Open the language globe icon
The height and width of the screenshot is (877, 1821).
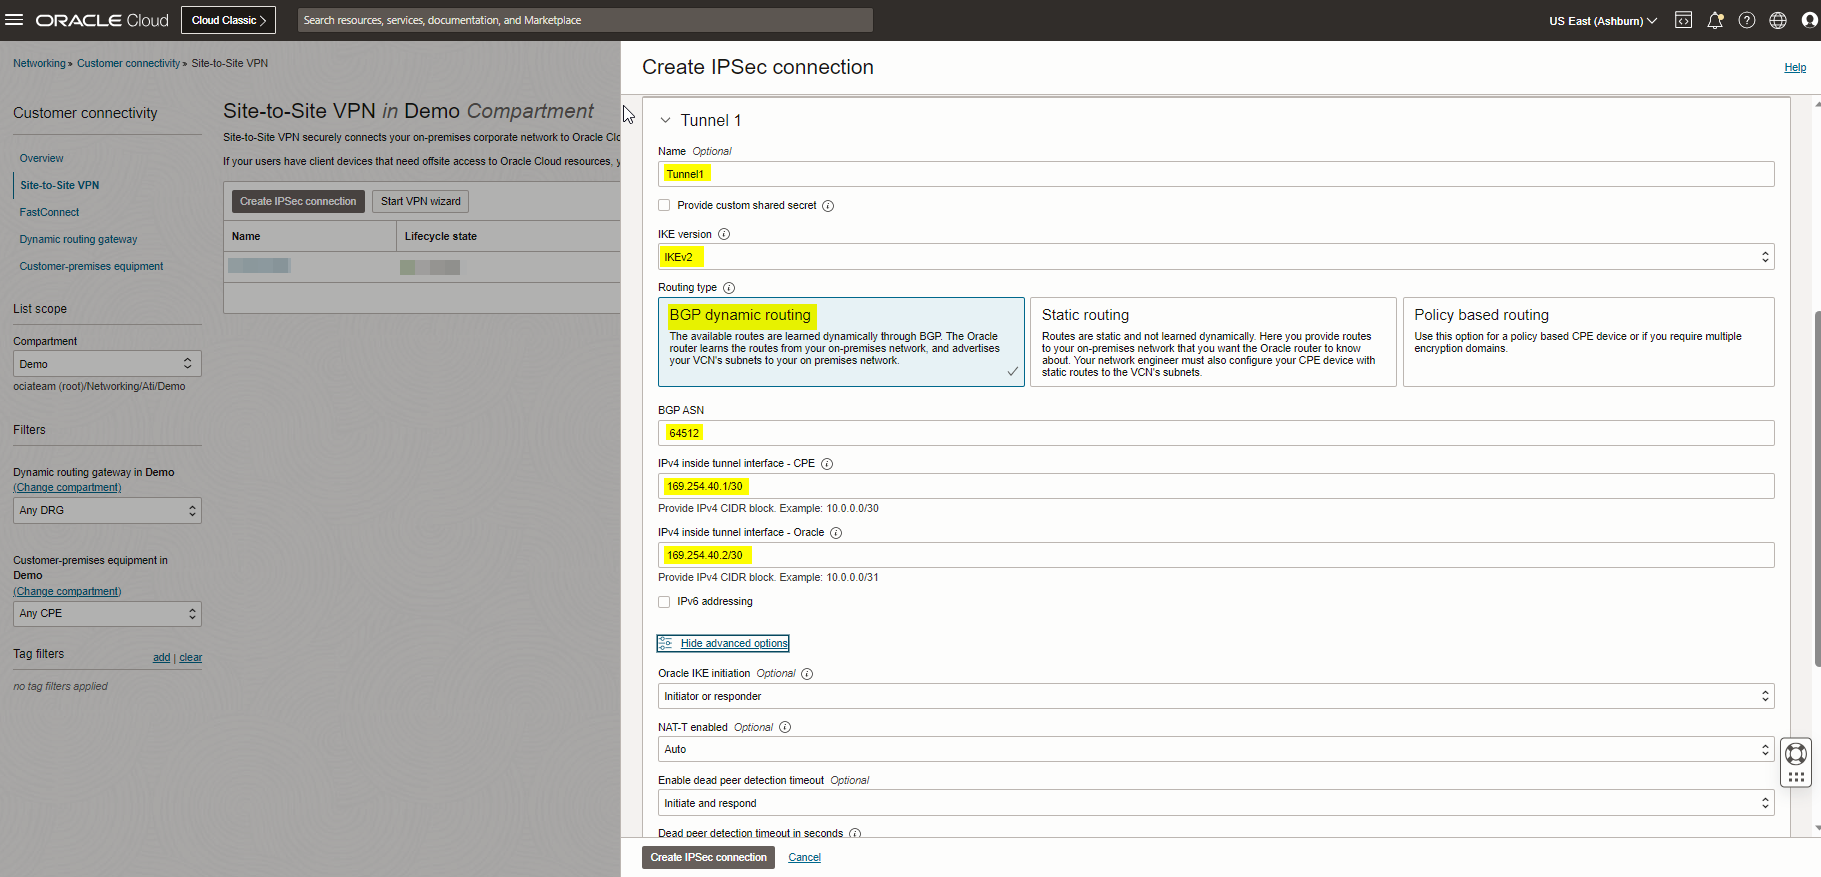point(1778,20)
